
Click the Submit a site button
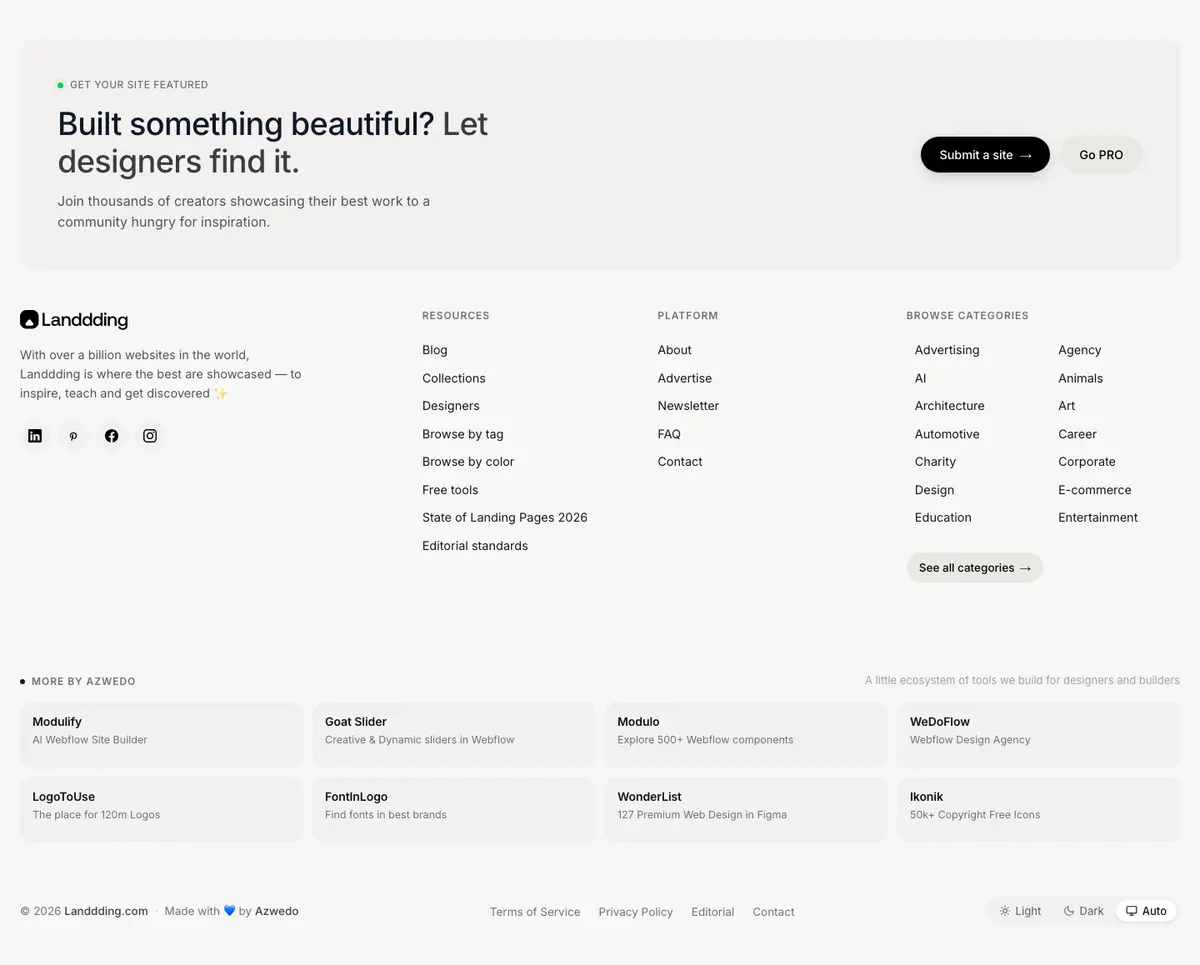985,155
